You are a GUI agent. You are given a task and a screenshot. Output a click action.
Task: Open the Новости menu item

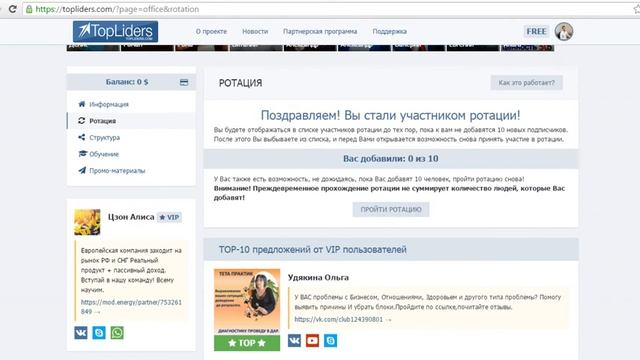255,31
